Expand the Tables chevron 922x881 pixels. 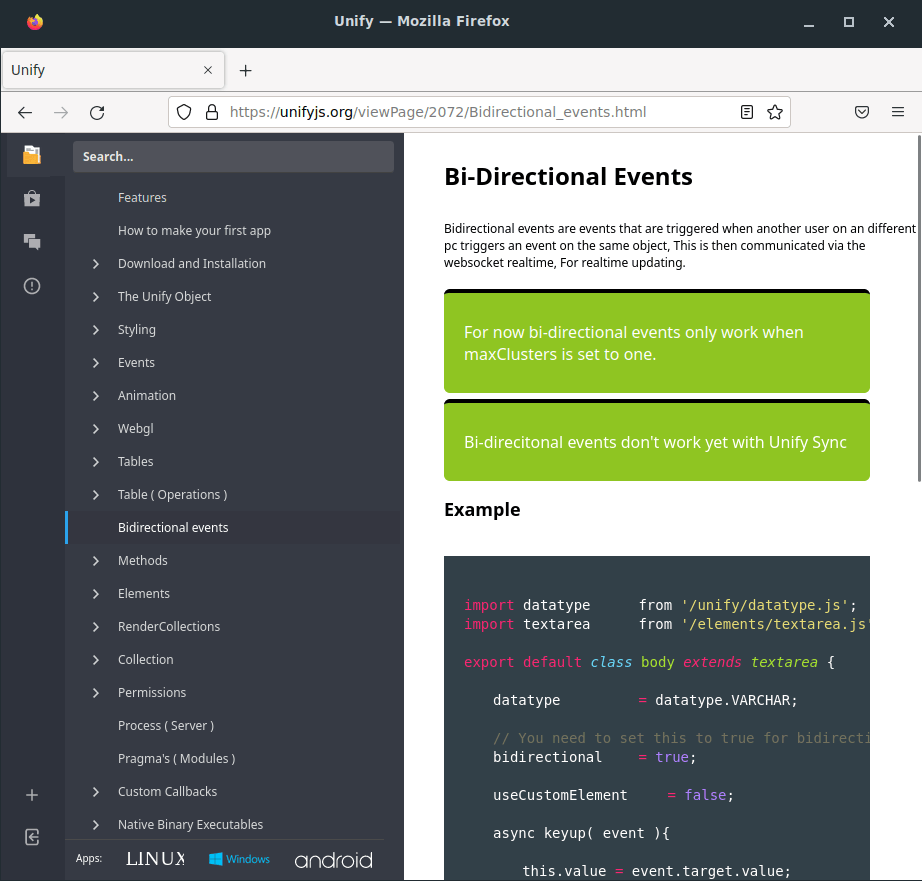[x=96, y=462]
